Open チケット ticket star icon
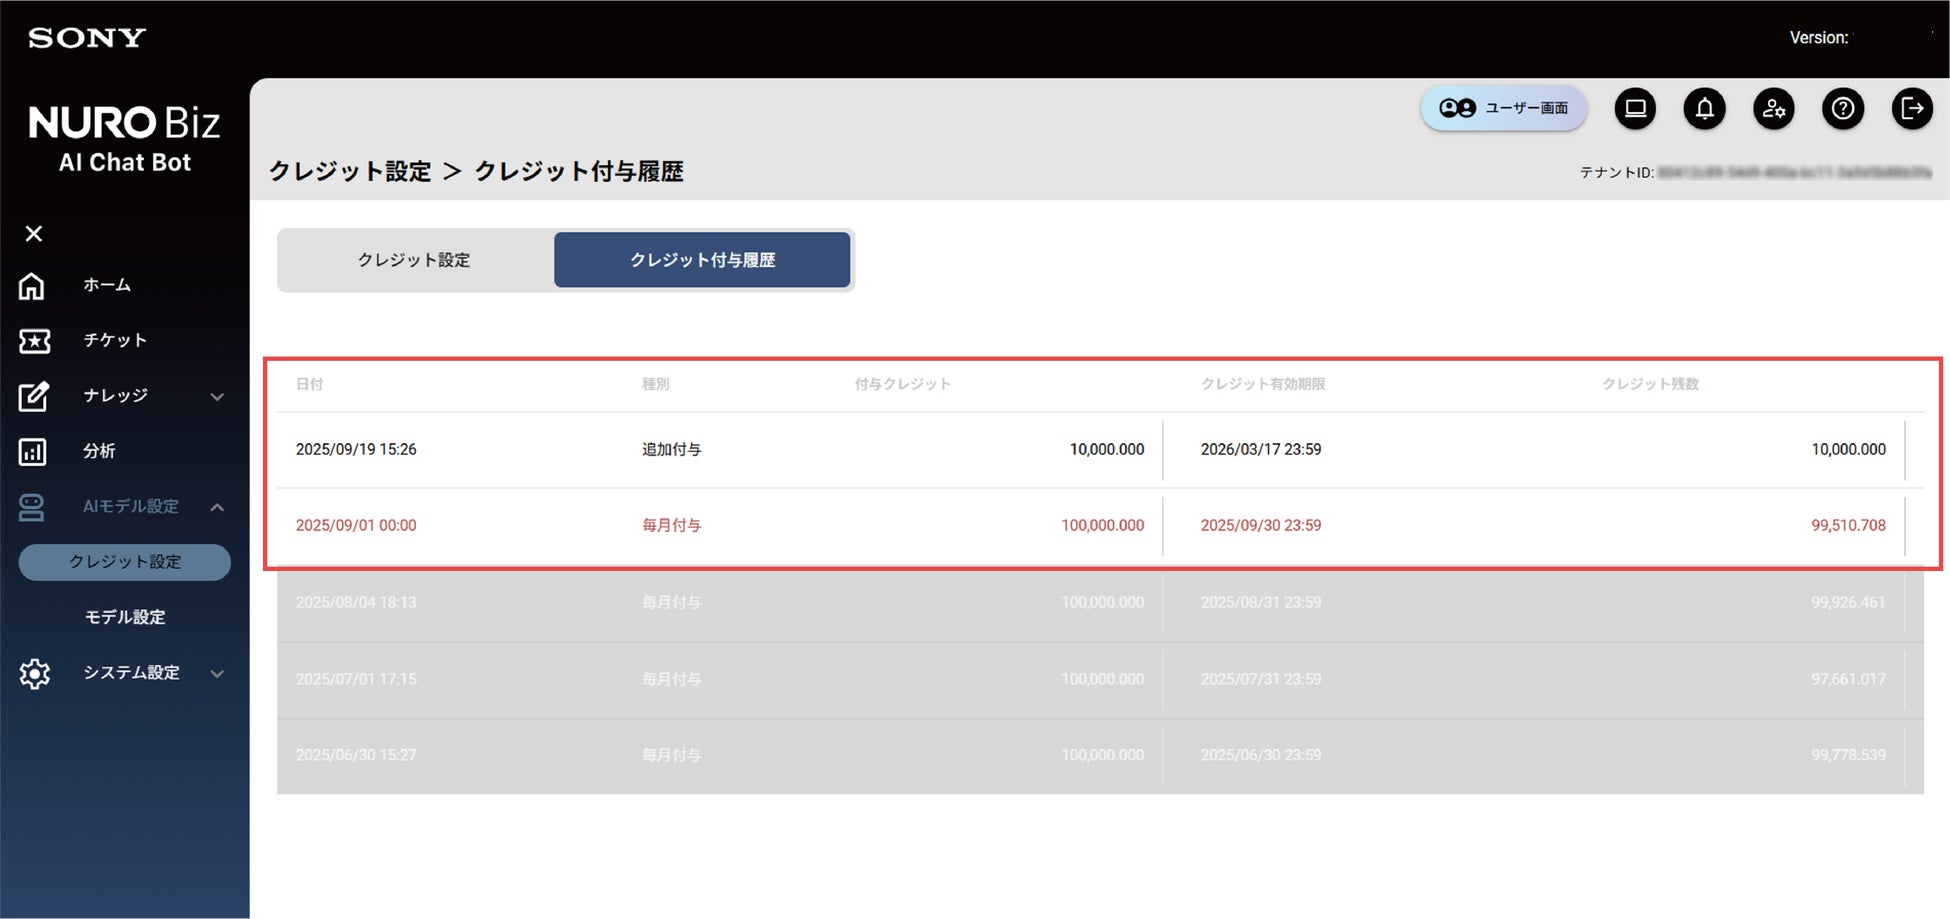Screen dimensions: 1950x919 (x=34, y=341)
